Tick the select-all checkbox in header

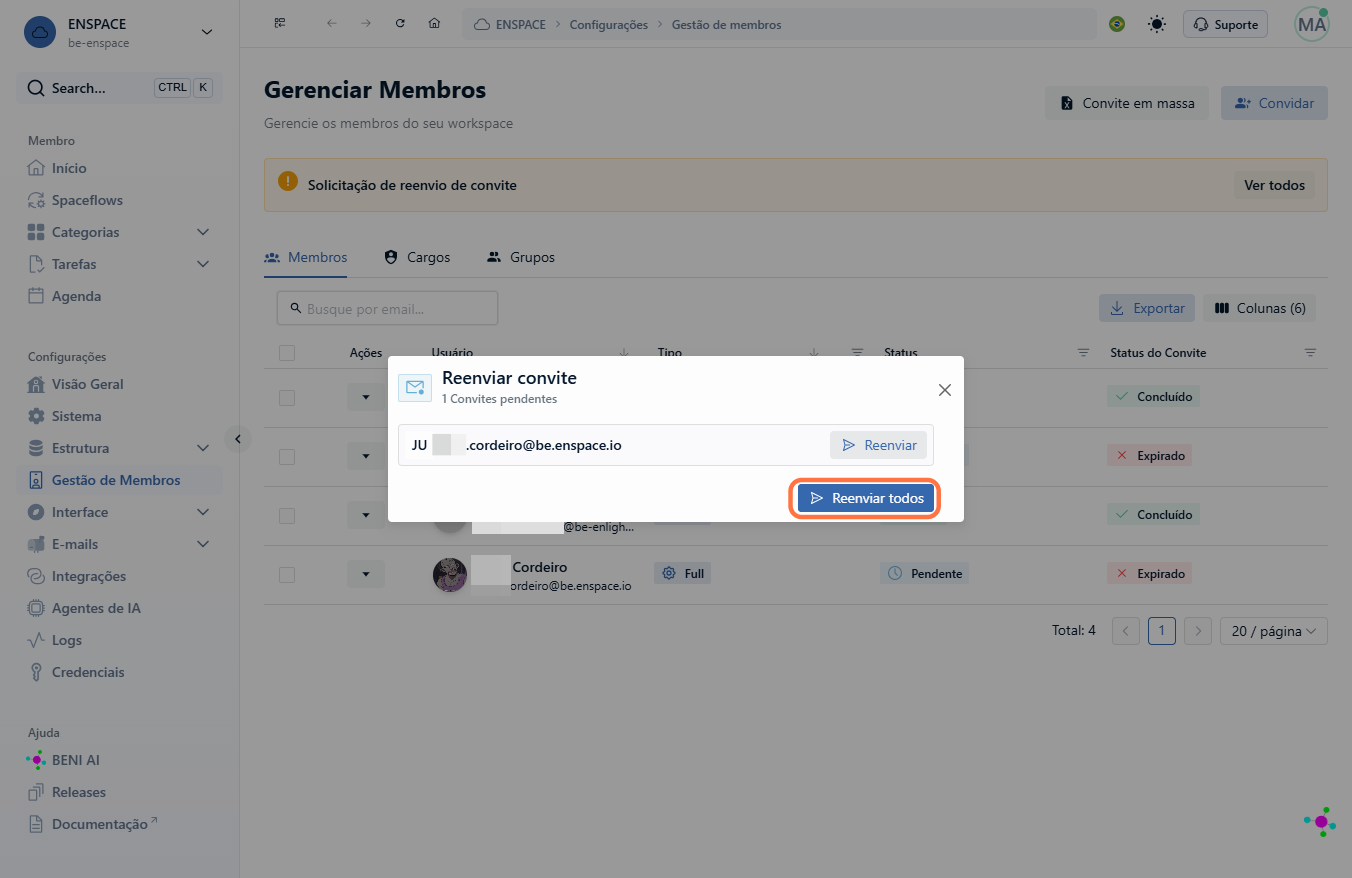pos(287,353)
